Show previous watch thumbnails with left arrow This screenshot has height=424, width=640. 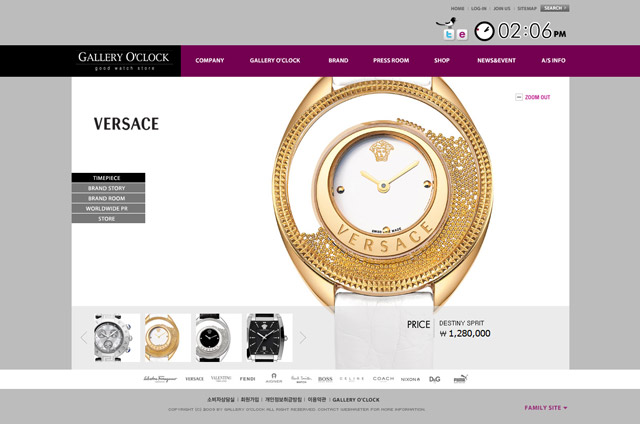84,337
